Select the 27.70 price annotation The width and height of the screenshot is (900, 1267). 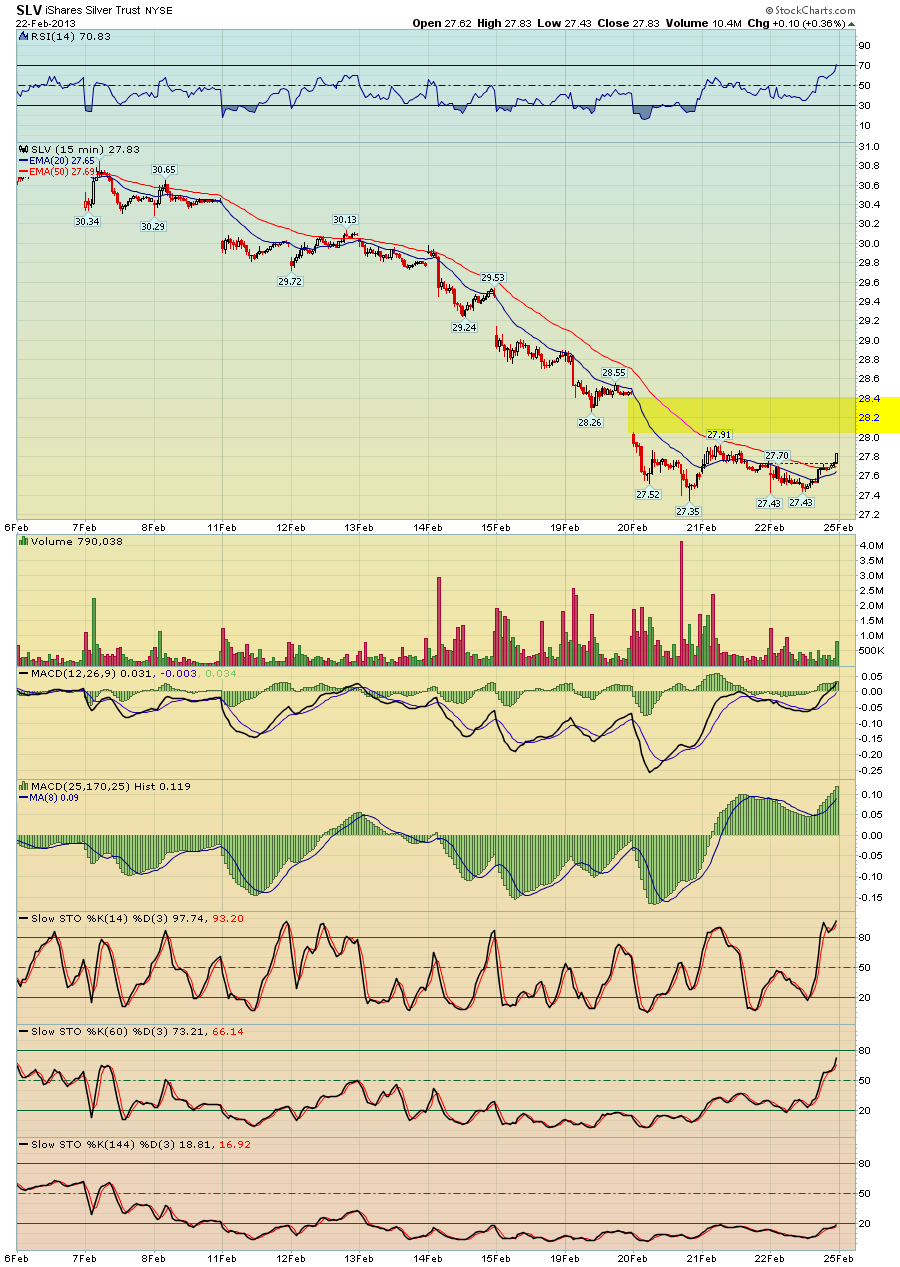point(778,455)
